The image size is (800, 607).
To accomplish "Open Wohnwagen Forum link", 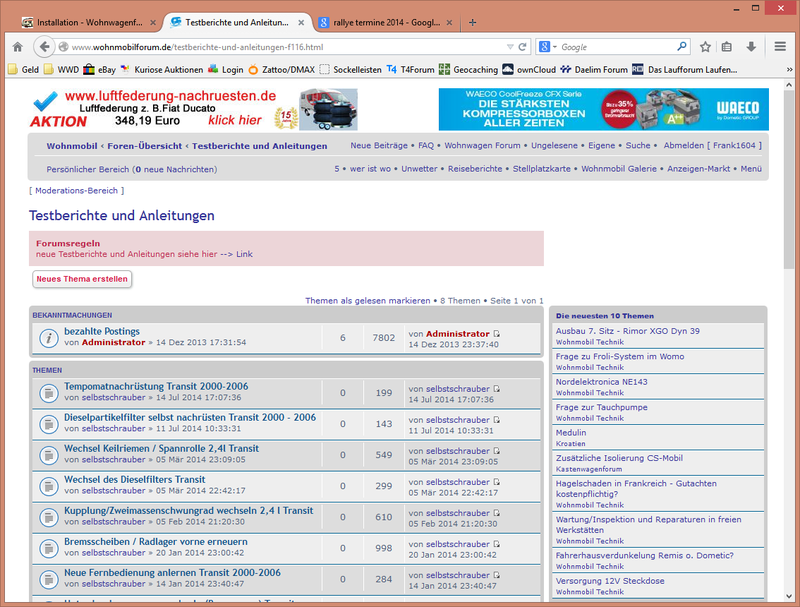I will click(482, 145).
